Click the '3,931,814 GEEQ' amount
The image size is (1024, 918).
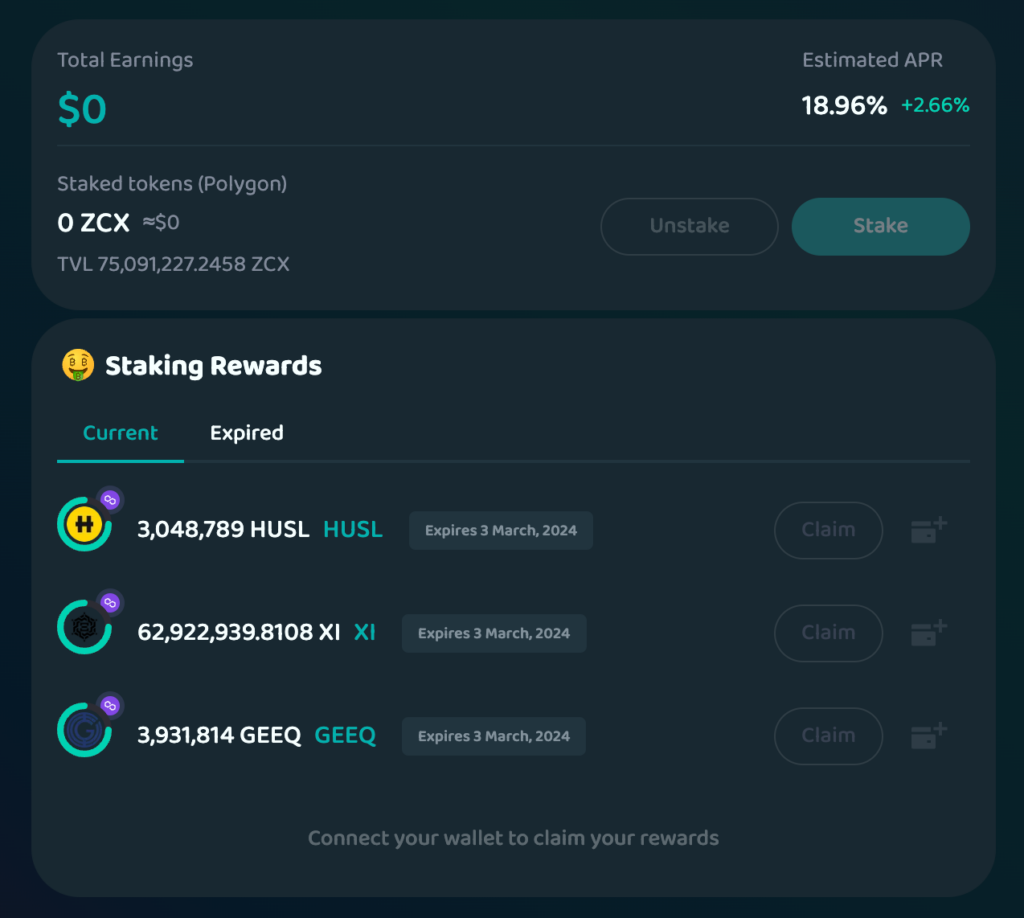pyautogui.click(x=219, y=735)
